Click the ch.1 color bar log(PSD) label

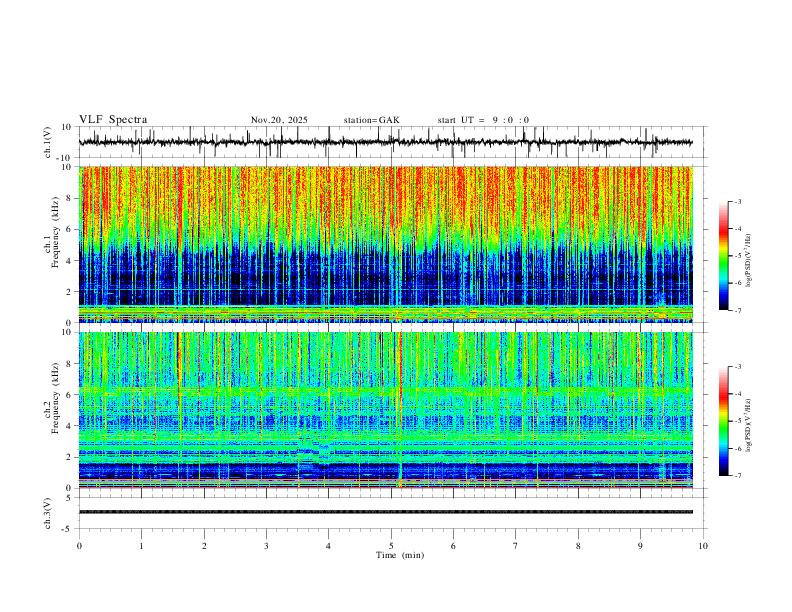click(749, 261)
